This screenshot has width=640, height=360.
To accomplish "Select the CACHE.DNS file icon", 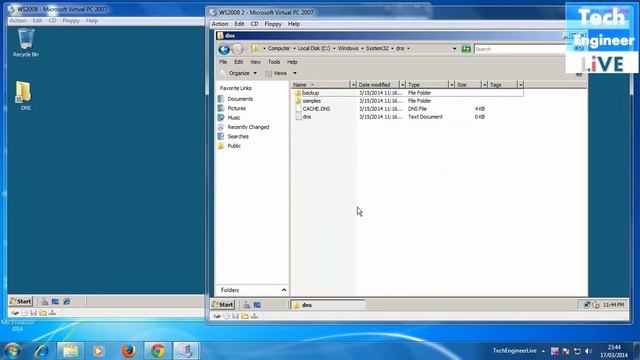I will 298,109.
